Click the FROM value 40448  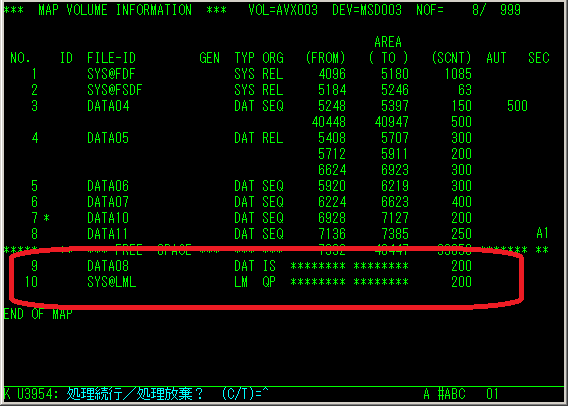[329, 122]
